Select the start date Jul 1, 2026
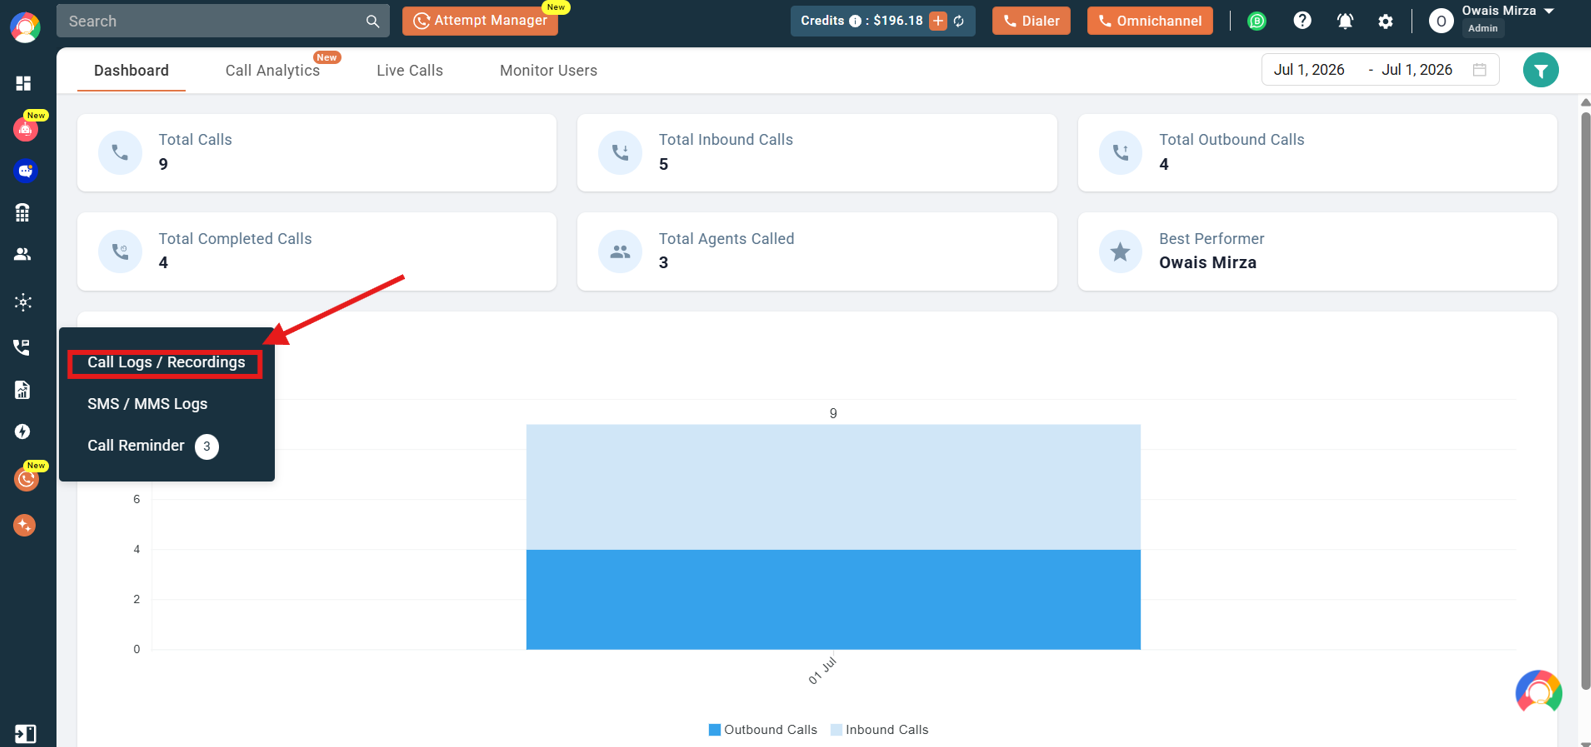The height and width of the screenshot is (747, 1591). [1308, 70]
